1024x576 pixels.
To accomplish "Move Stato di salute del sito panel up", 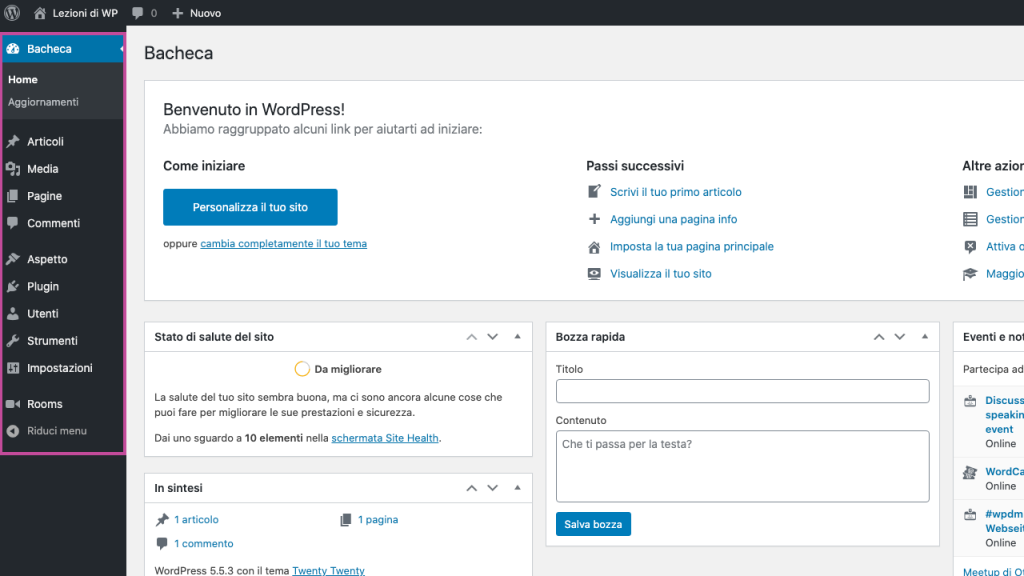I will tap(472, 337).
